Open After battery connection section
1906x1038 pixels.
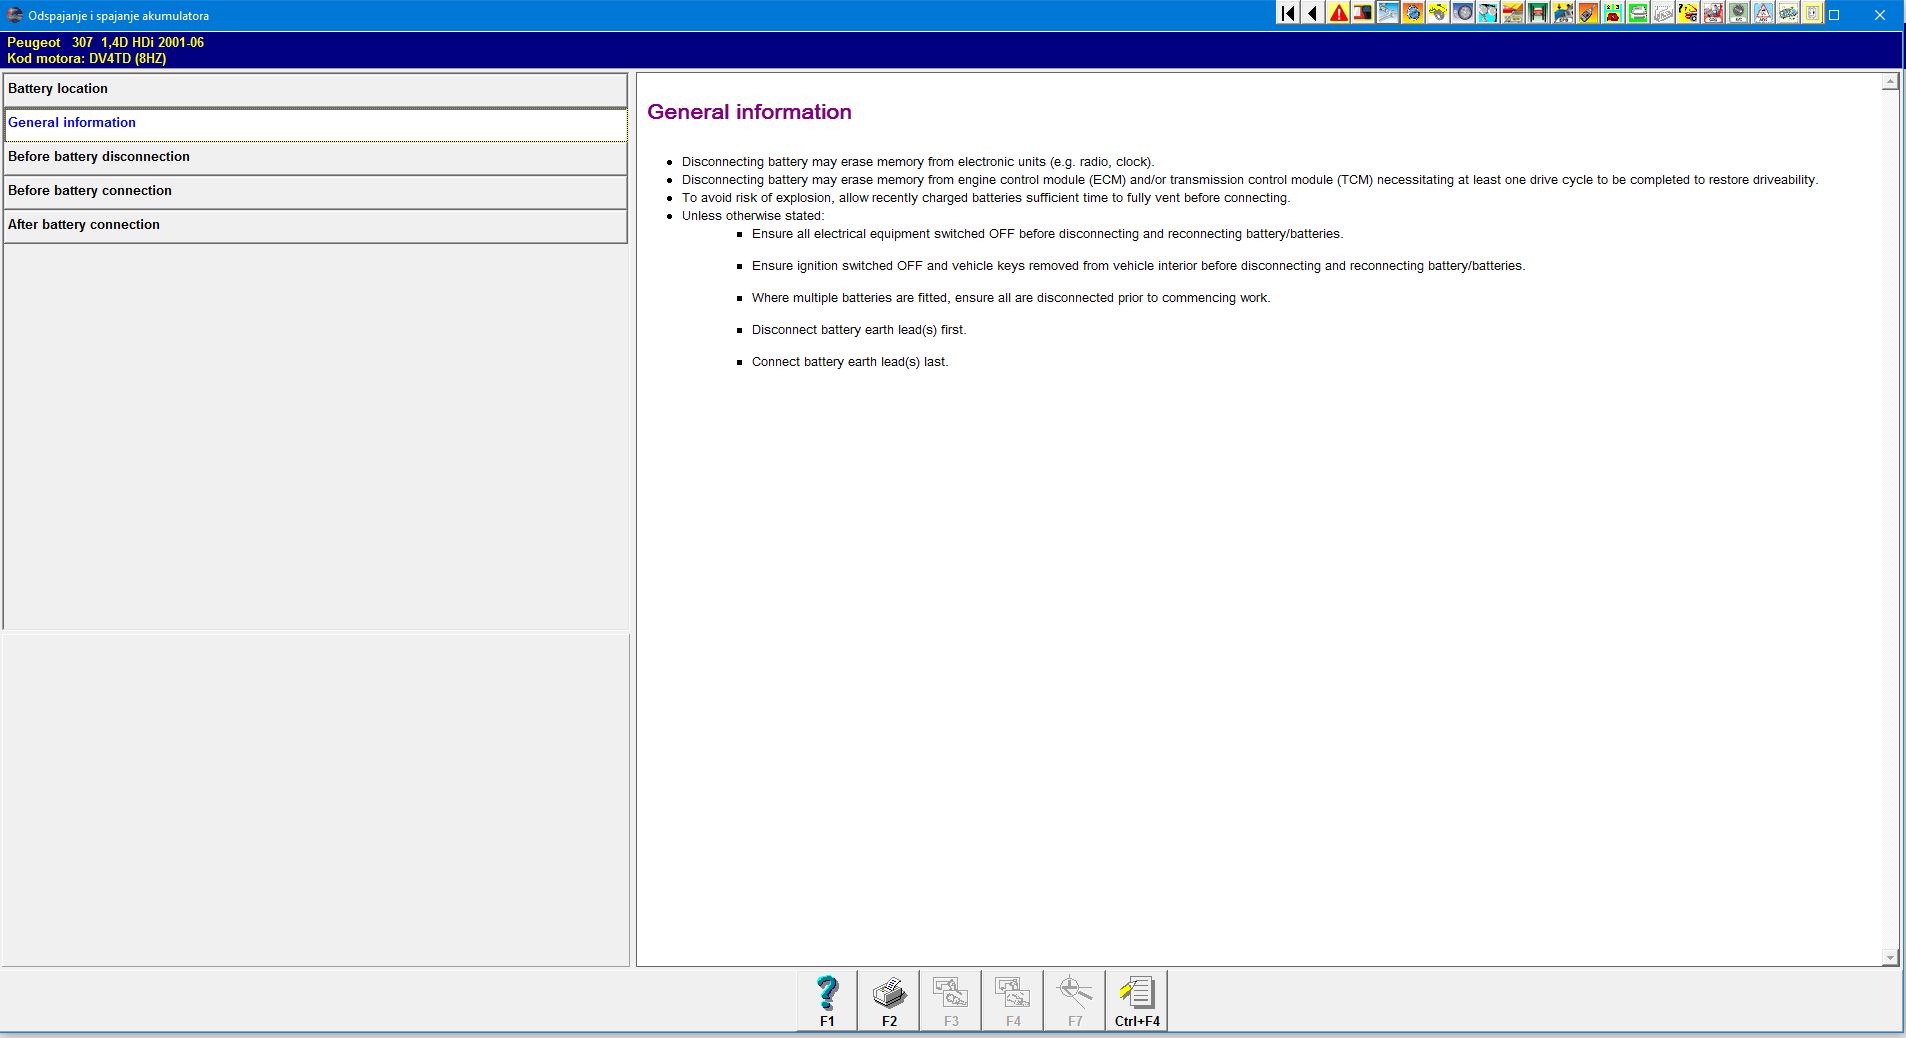tap(315, 225)
